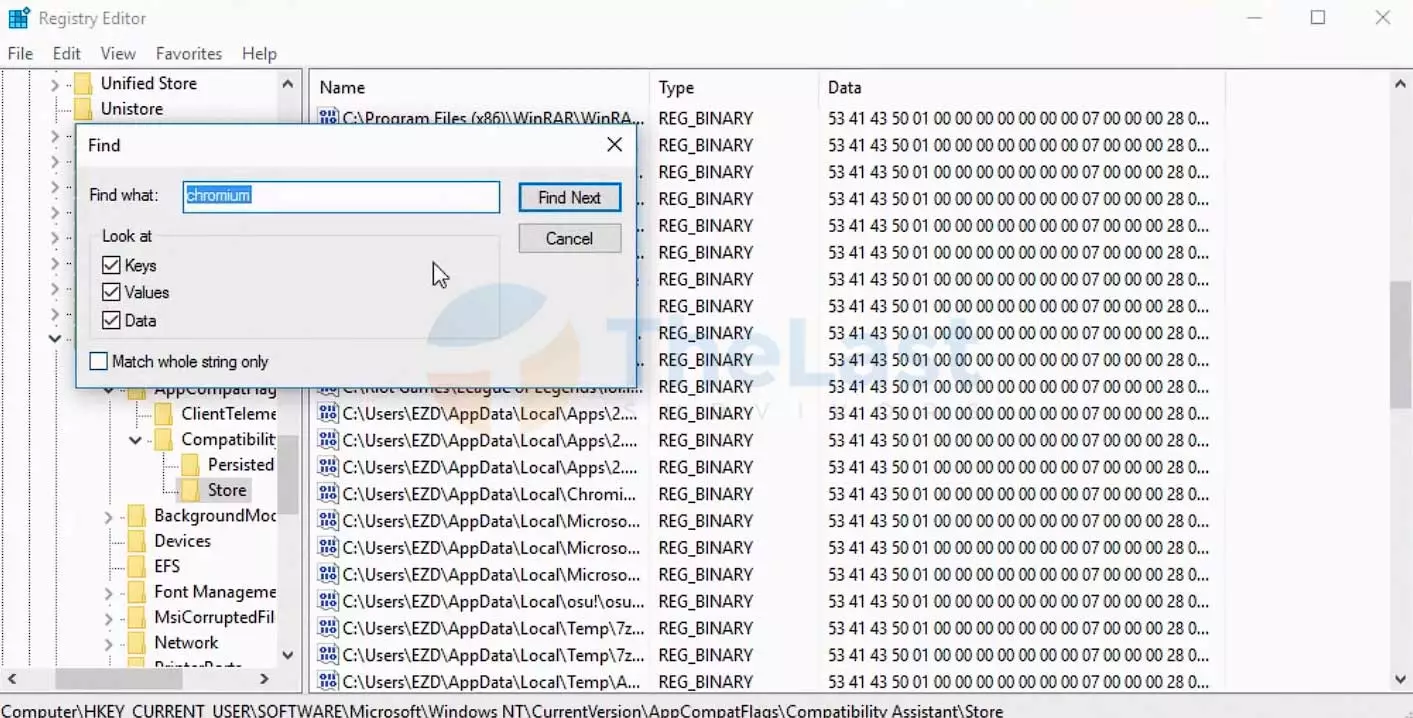Click binary value icon for WinRAR entry

coord(328,118)
